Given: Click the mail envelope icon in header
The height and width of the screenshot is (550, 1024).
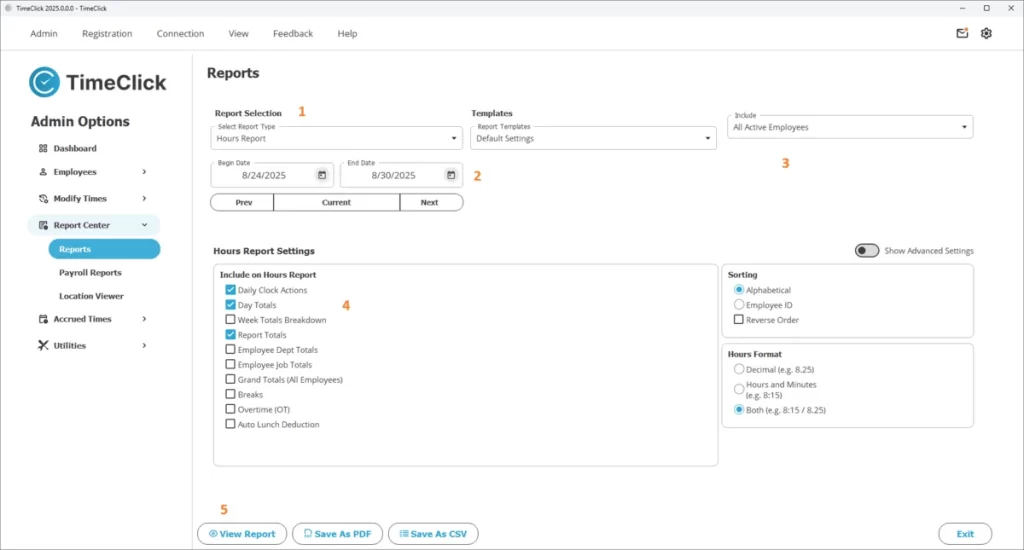Looking at the screenshot, I should (962, 33).
